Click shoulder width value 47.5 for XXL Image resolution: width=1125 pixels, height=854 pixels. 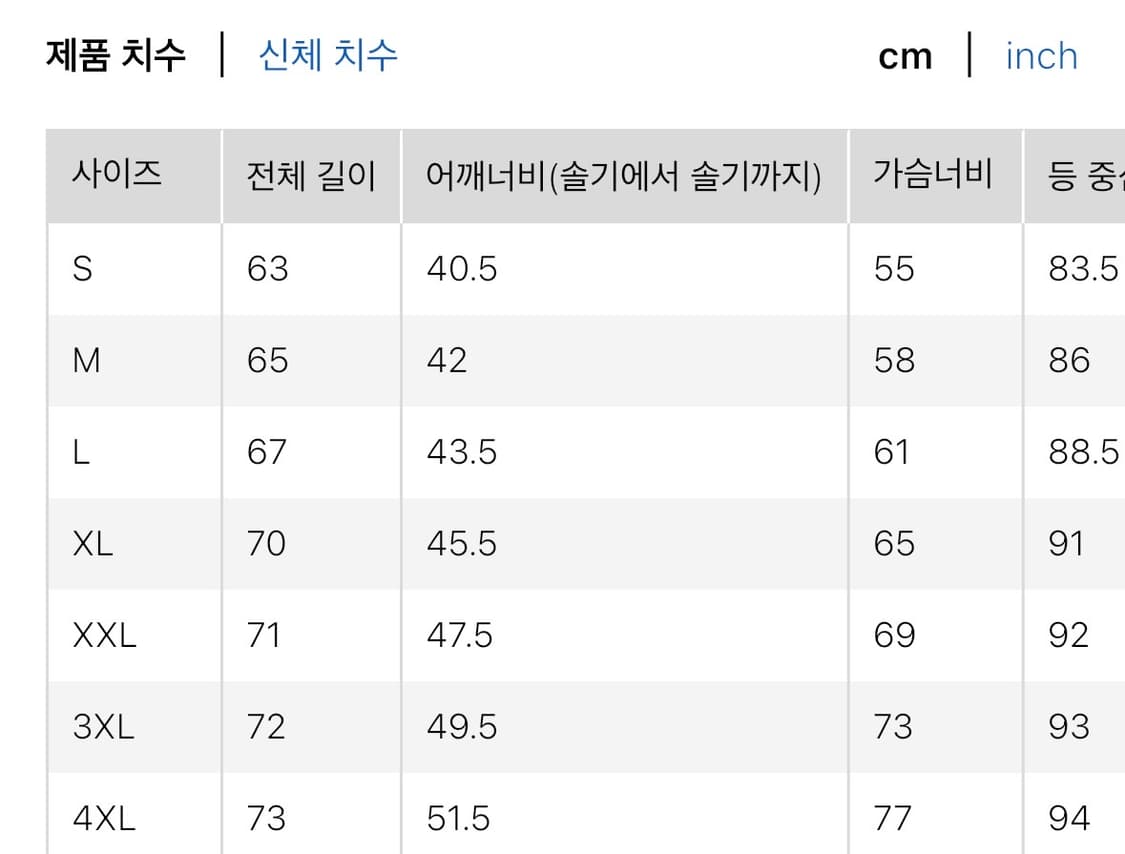[461, 635]
